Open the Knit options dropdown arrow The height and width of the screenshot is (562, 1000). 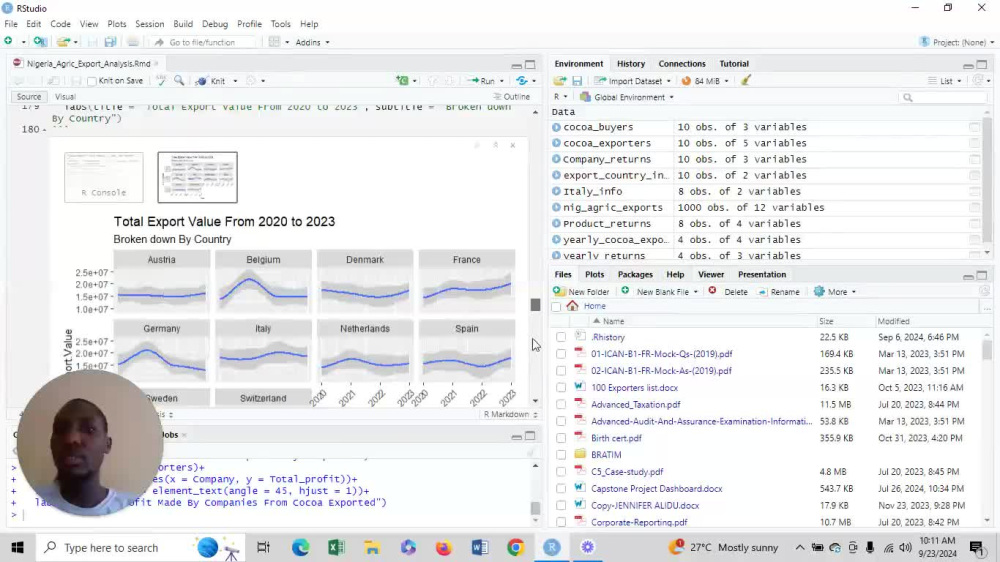coord(235,81)
